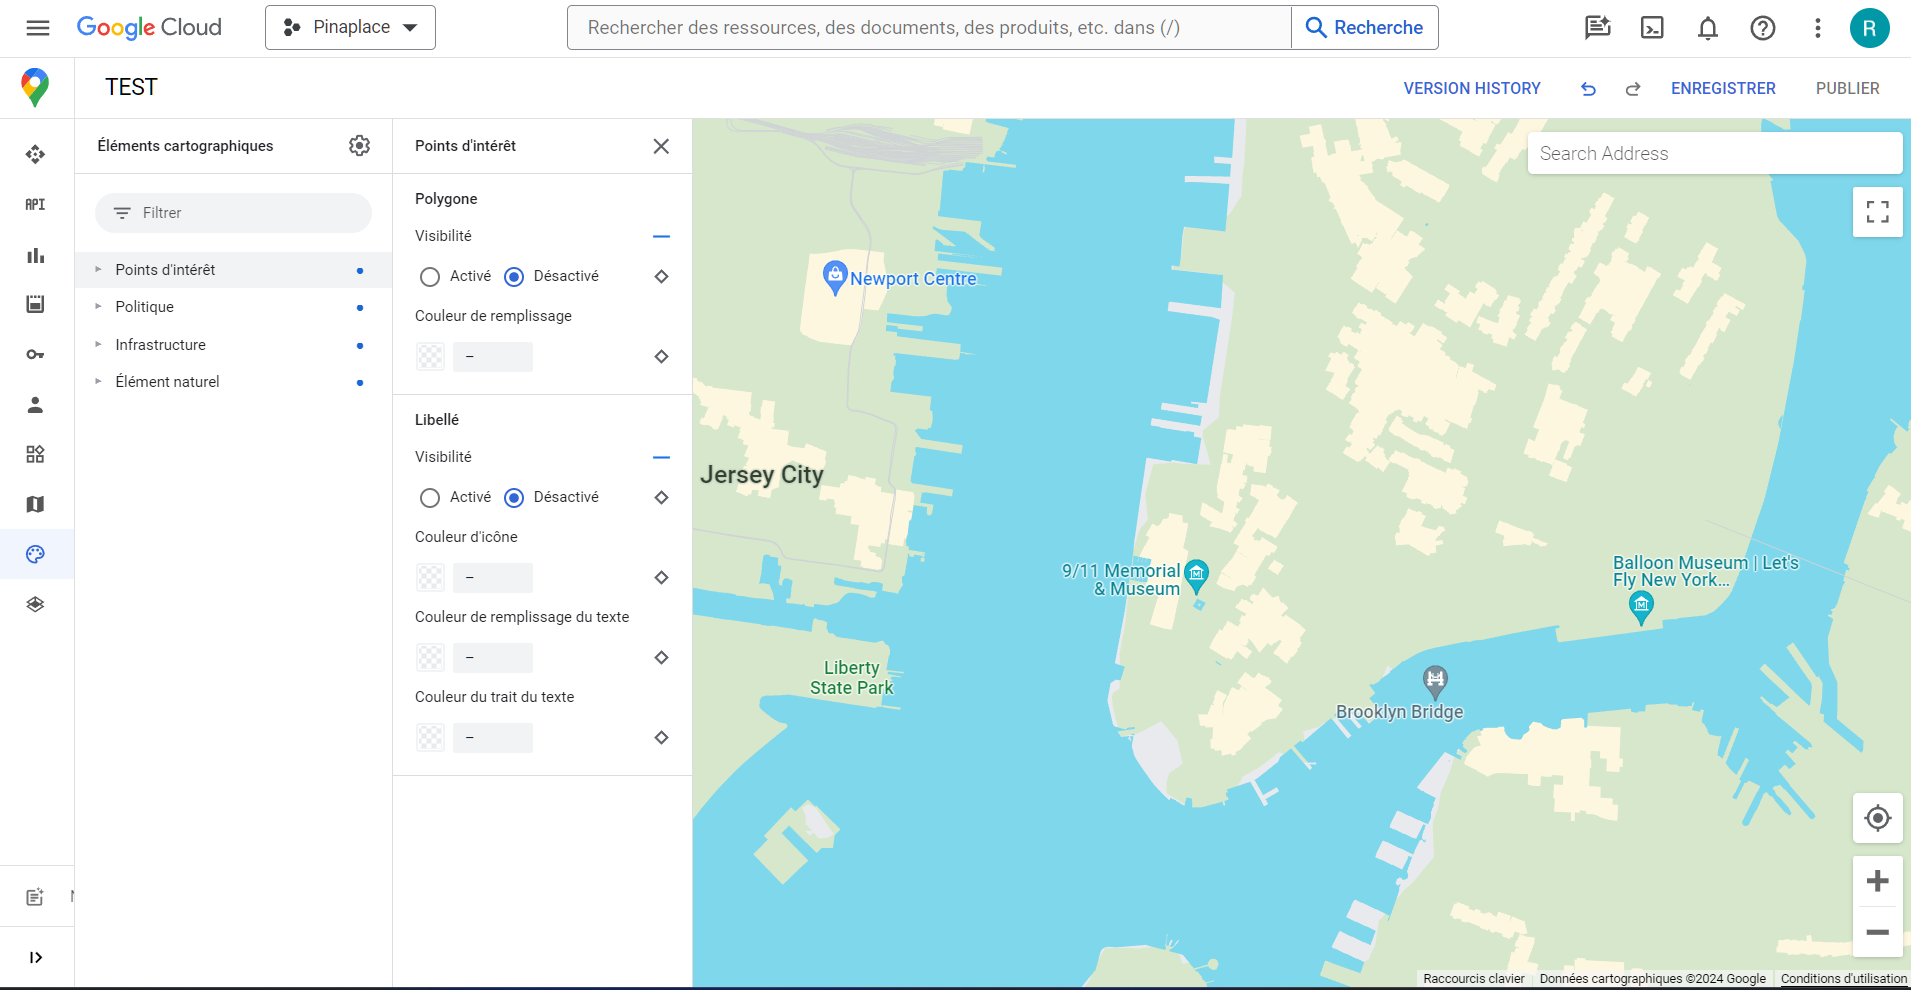The image size is (1911, 990).
Task: Open the help question mark icon
Action: coord(1762,28)
